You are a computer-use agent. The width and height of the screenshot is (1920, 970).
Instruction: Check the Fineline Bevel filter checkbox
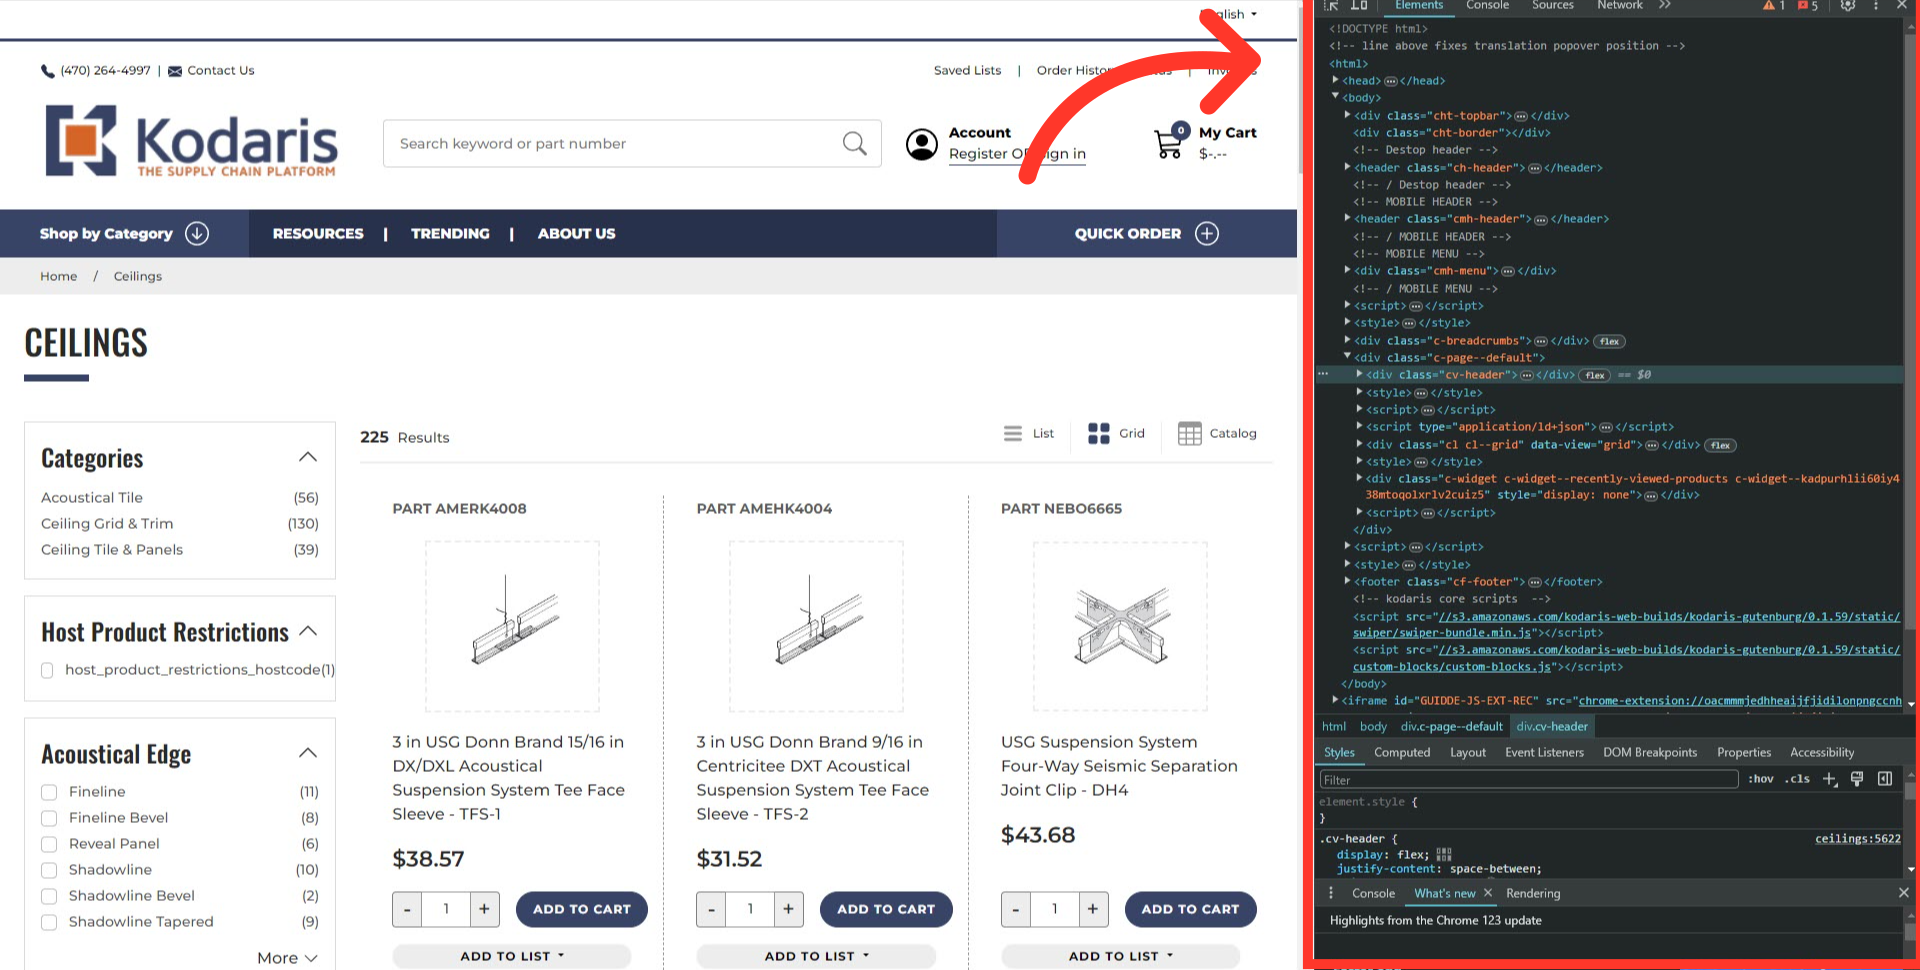coord(49,818)
